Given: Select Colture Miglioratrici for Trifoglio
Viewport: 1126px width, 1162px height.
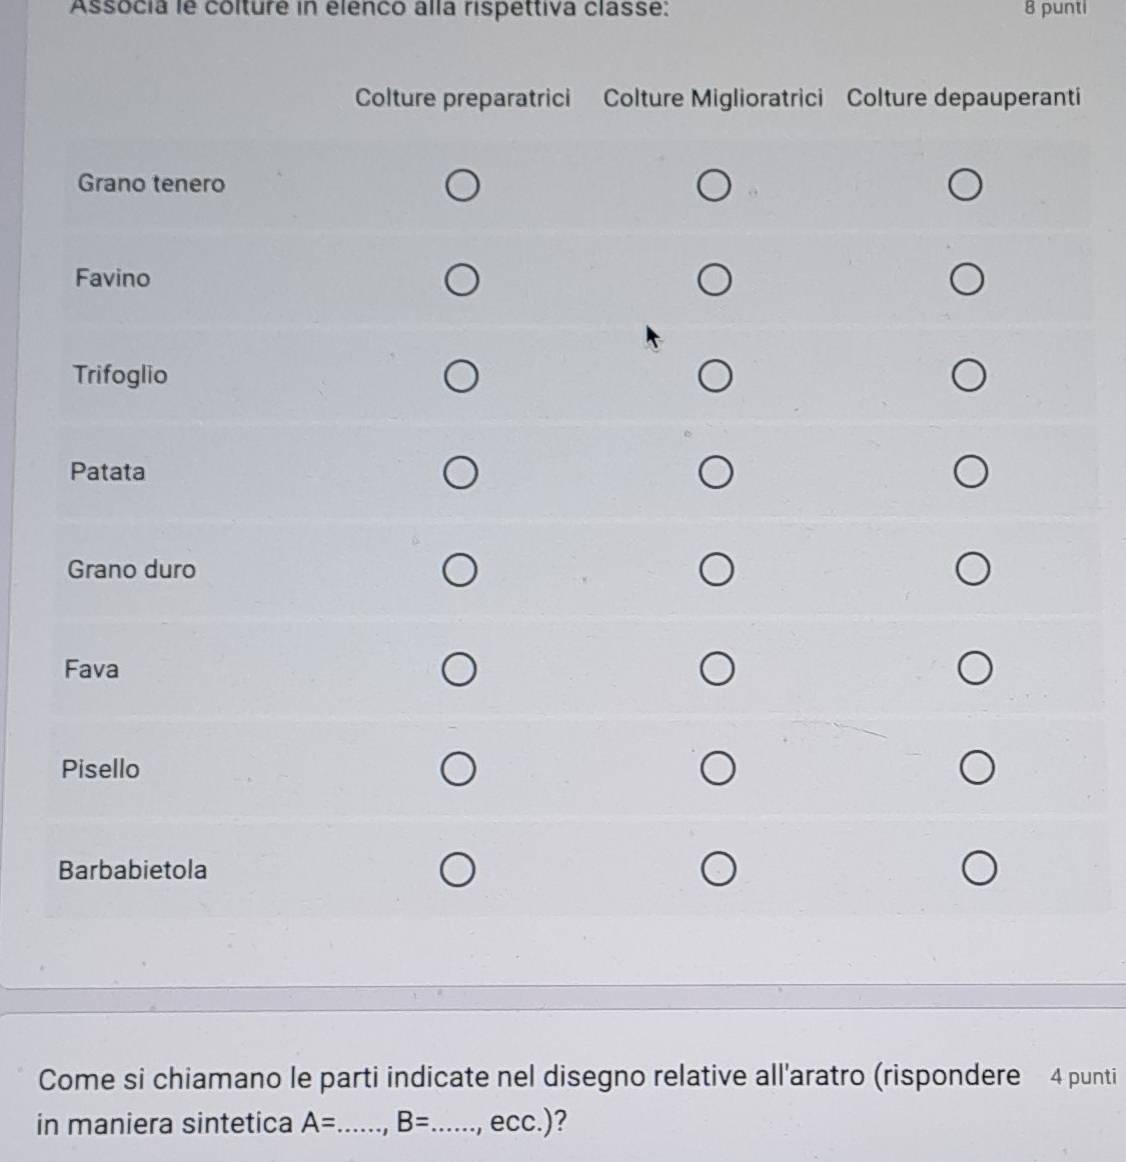Looking at the screenshot, I should pos(714,377).
